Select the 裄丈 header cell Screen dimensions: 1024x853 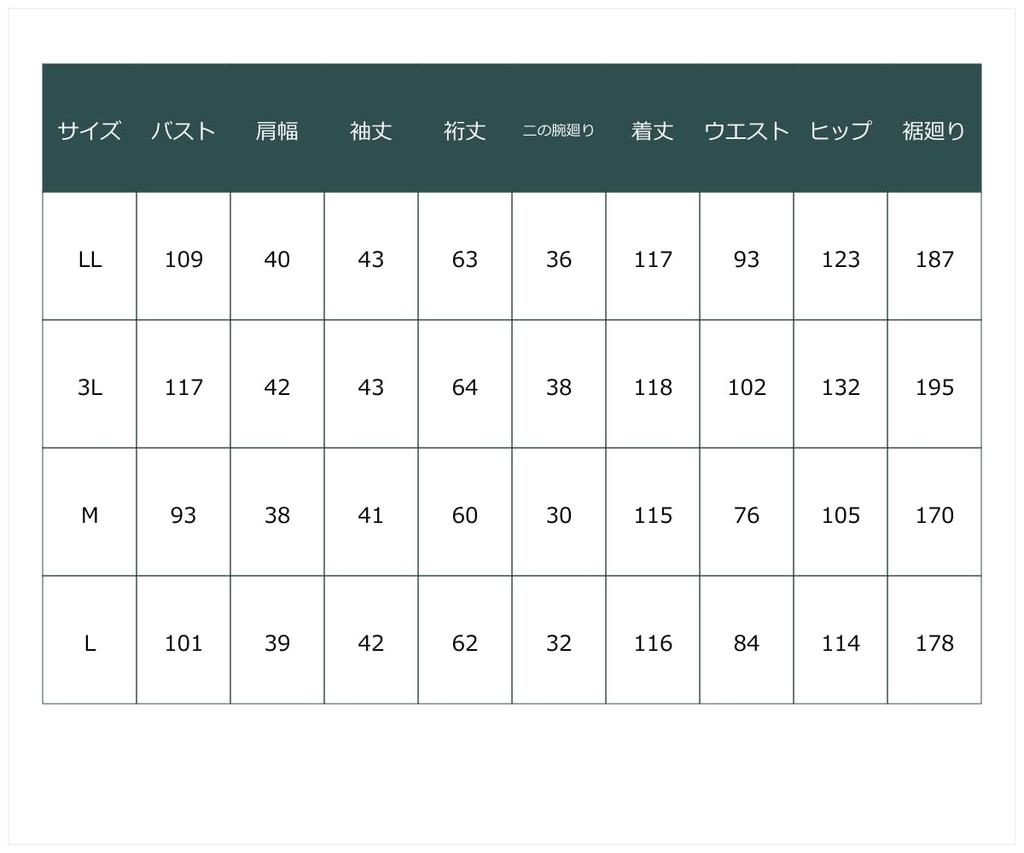coord(465,131)
